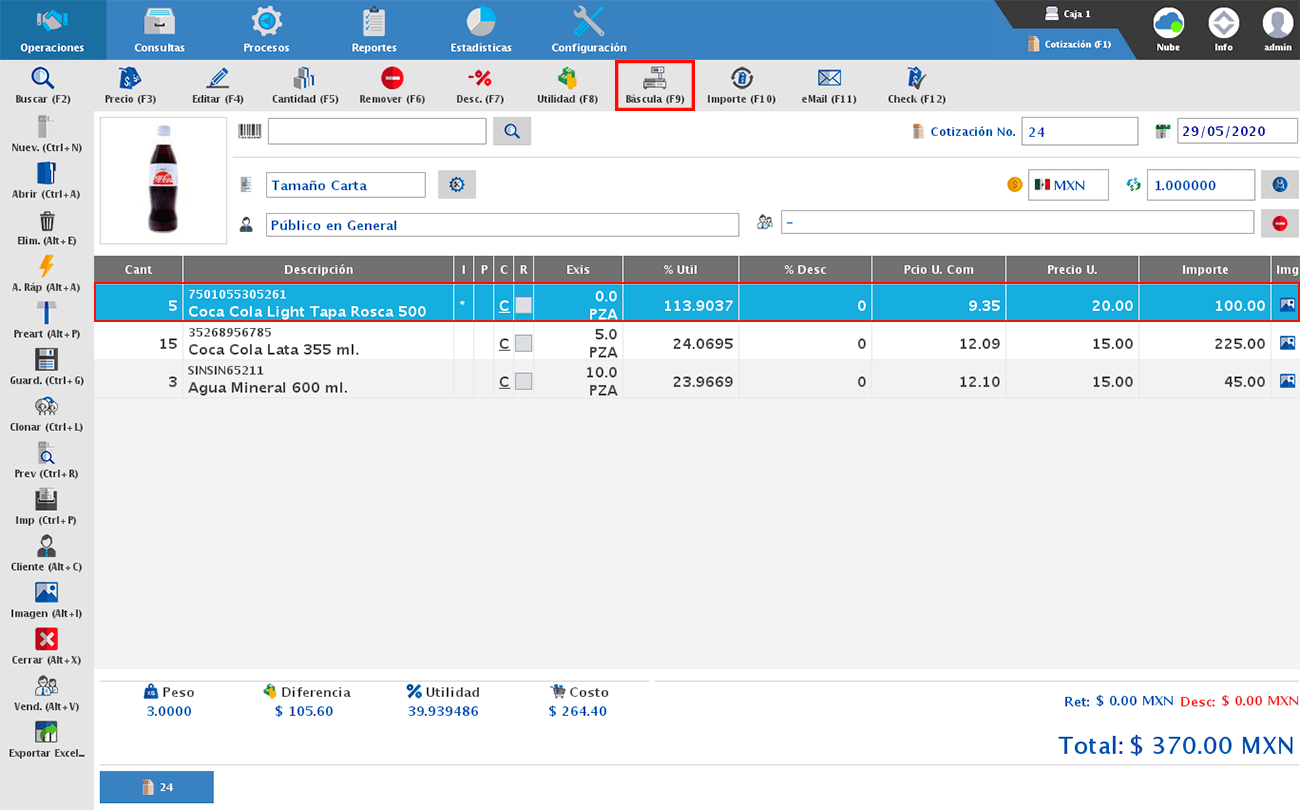Clone quote with Clonar (Ctrl+L) icon

pos(46,407)
